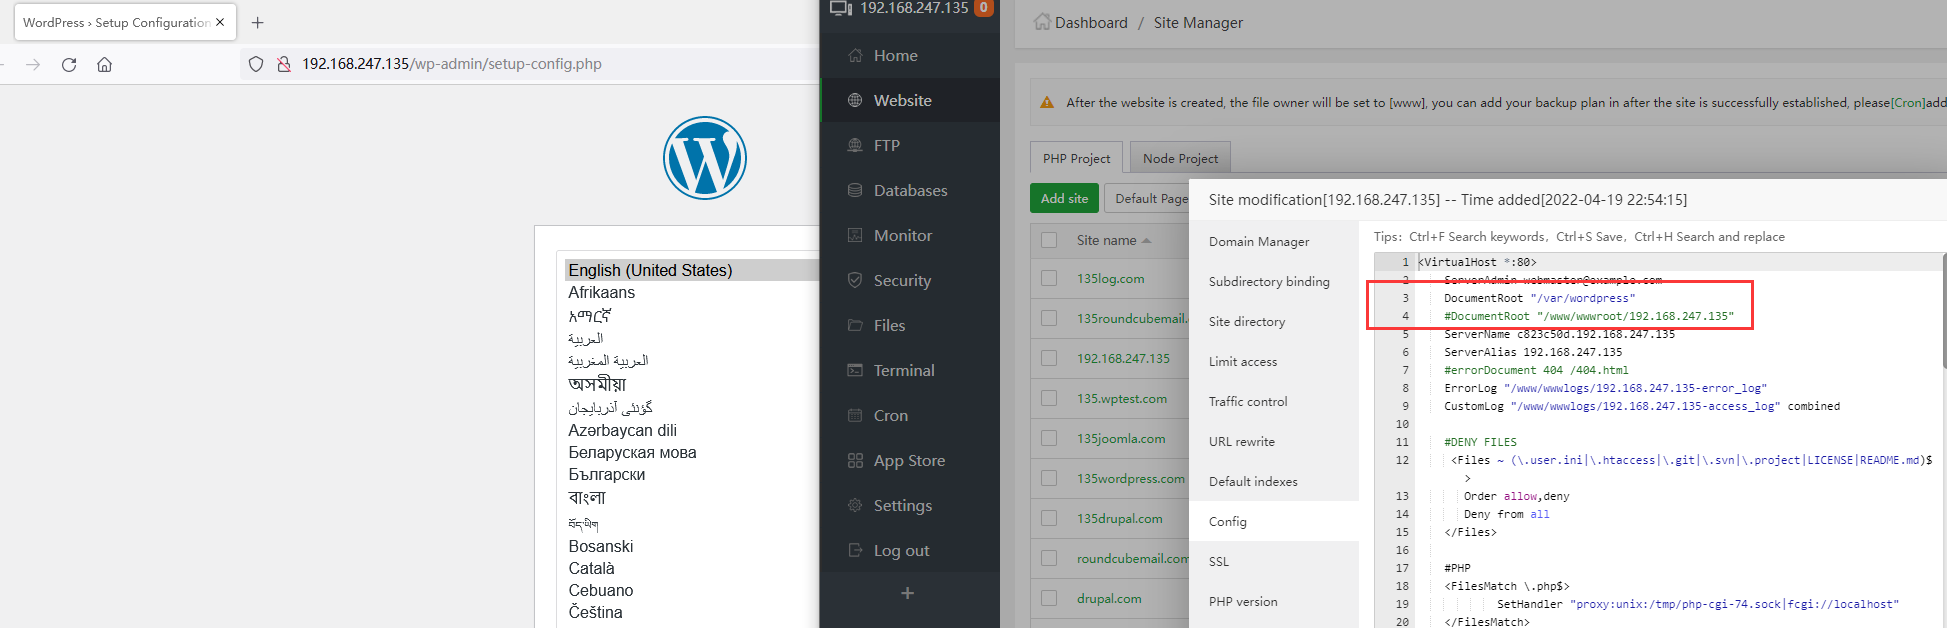Go to browser home page icon
This screenshot has height=628, width=1947.
[x=104, y=64]
